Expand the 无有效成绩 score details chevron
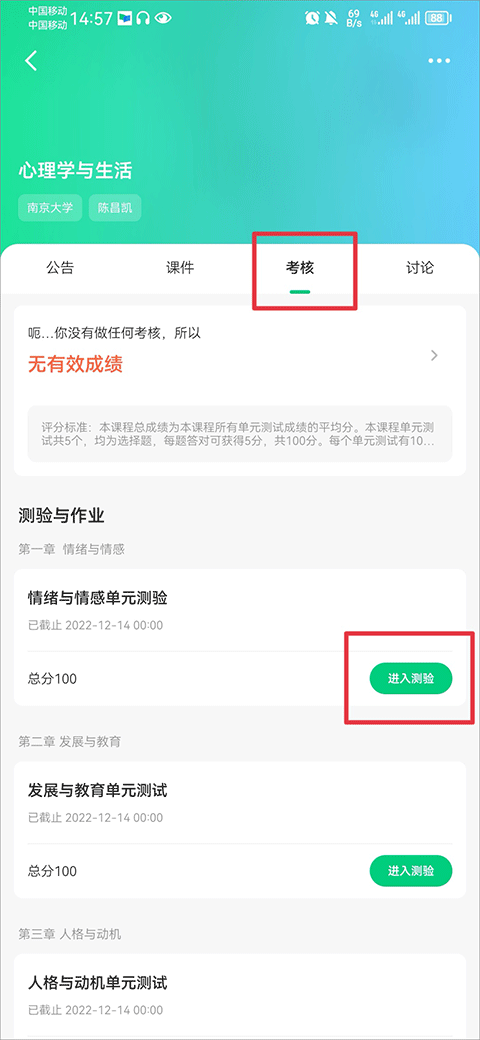This screenshot has width=480, height=1040. coord(434,356)
